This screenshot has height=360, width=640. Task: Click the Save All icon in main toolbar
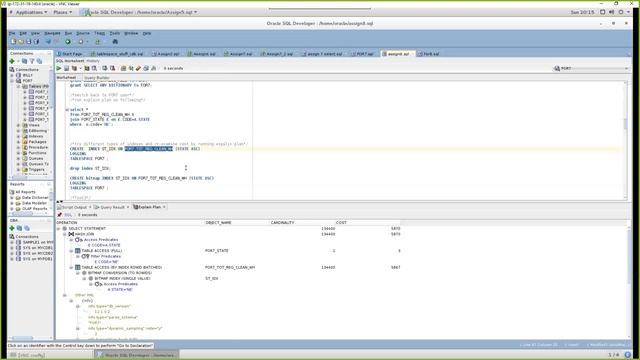tap(36, 42)
